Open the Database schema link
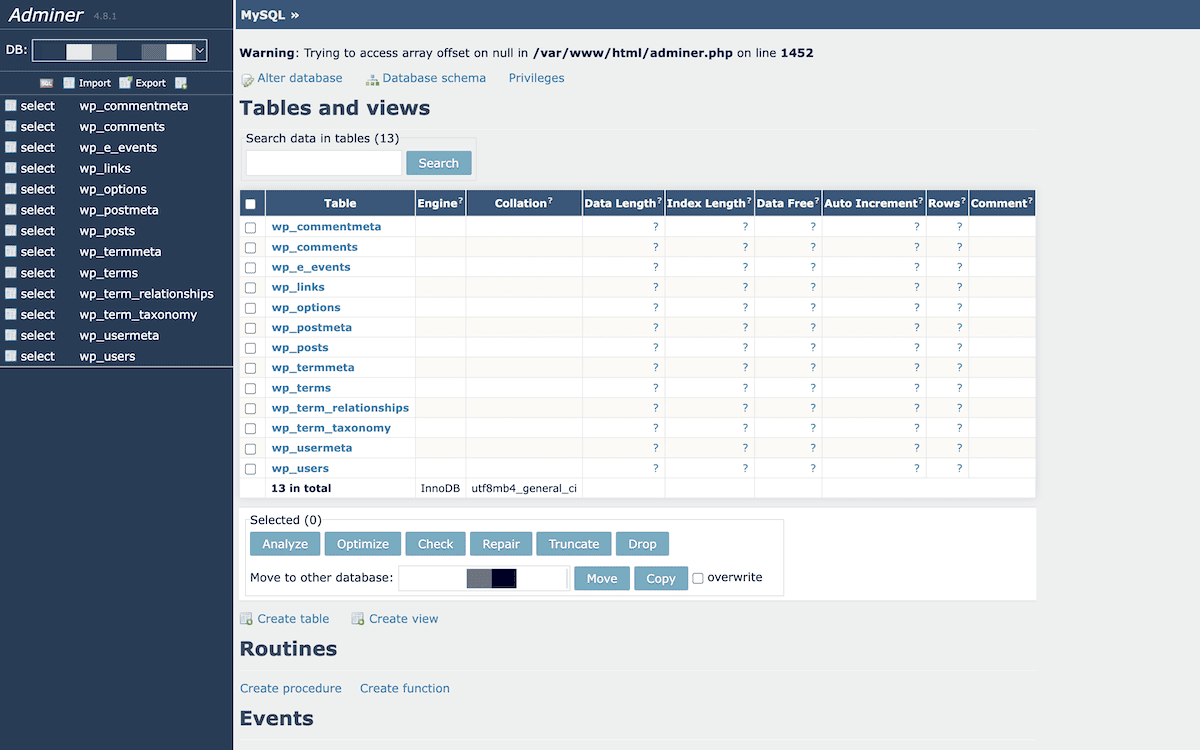The image size is (1200, 750). coord(434,78)
